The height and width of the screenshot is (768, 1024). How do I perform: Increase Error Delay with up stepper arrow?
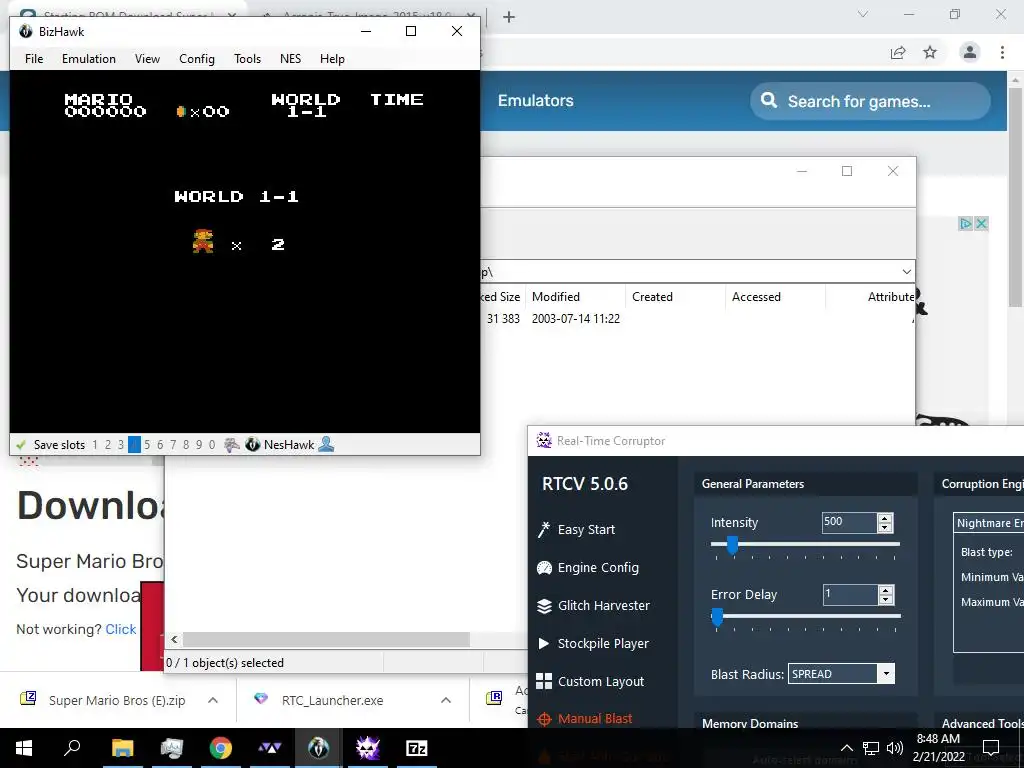coord(886,590)
